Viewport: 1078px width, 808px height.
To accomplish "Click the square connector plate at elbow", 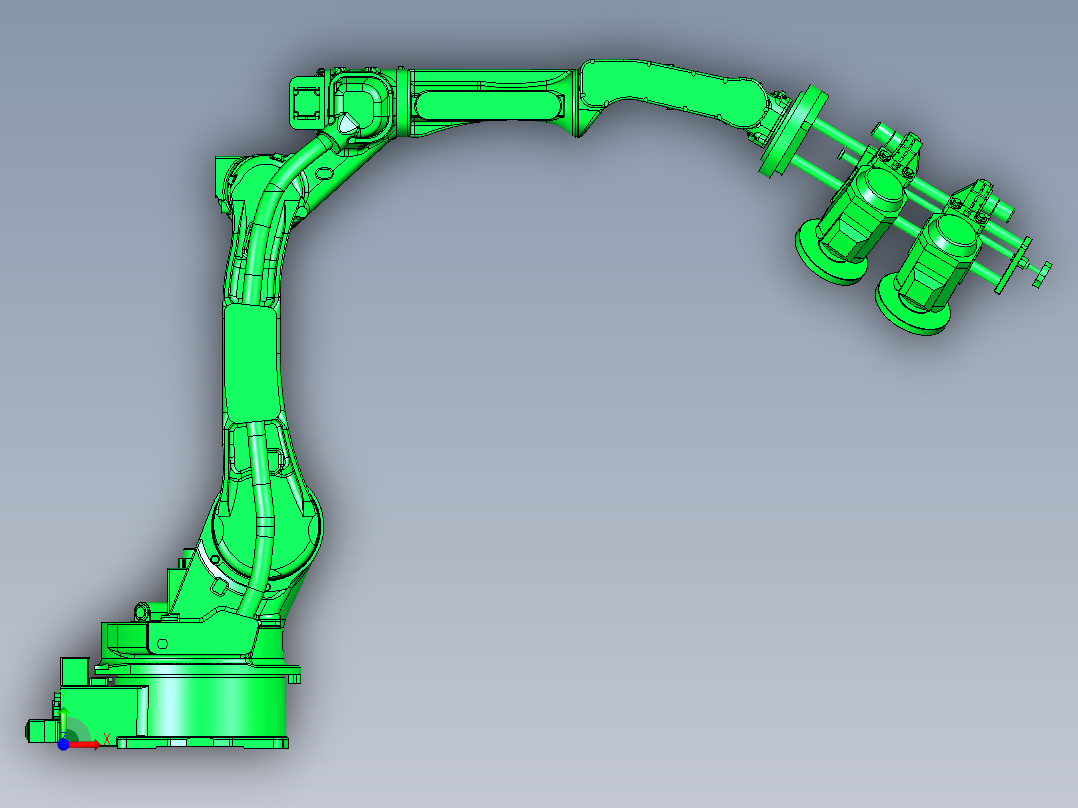I will pos(305,102).
